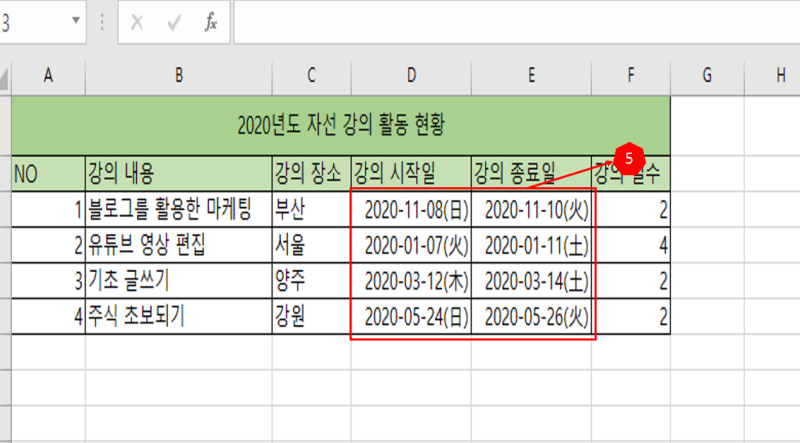Select the cell 주식 초보되기
Viewport: 800px width, 443px height.
(179, 316)
